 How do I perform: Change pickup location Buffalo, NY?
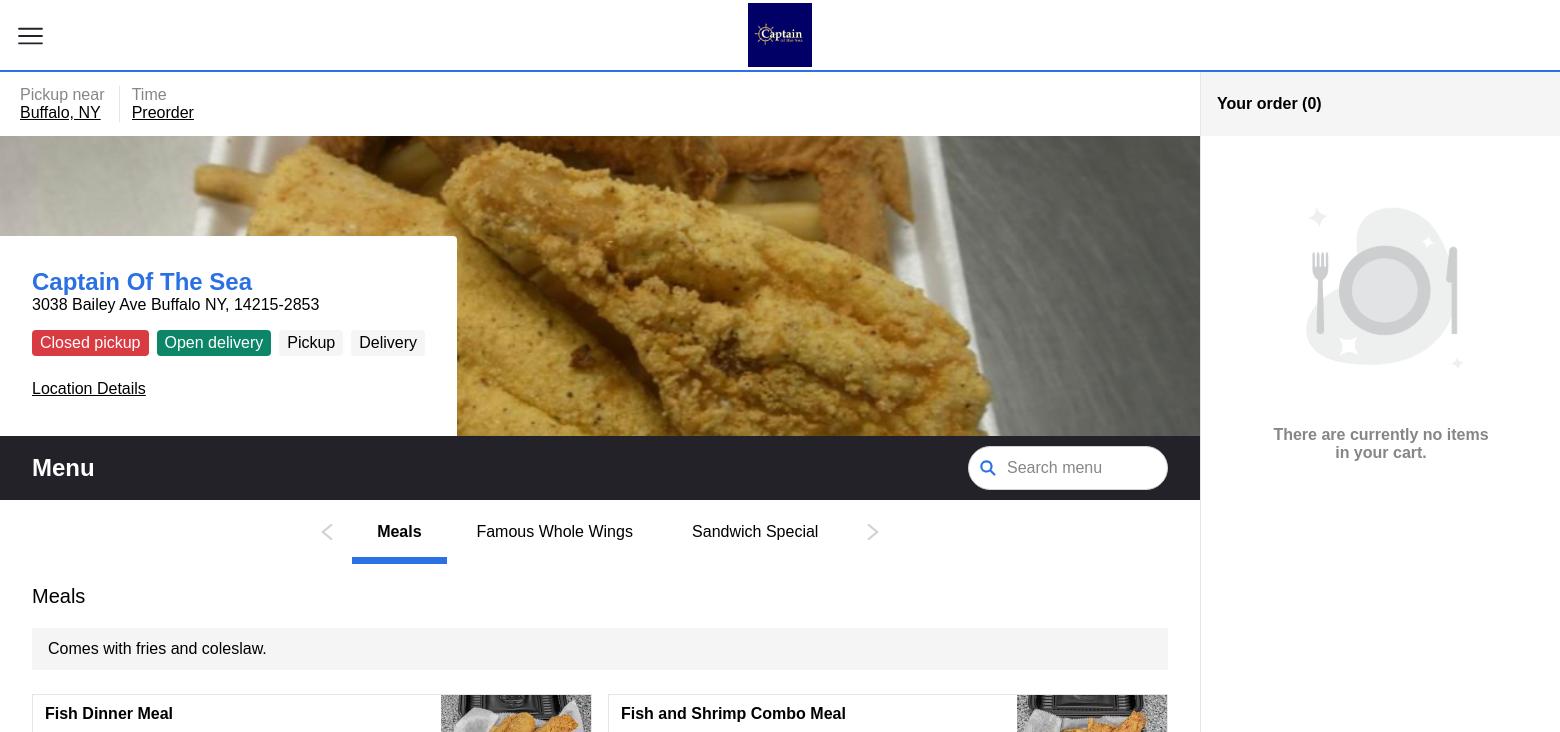click(x=60, y=113)
